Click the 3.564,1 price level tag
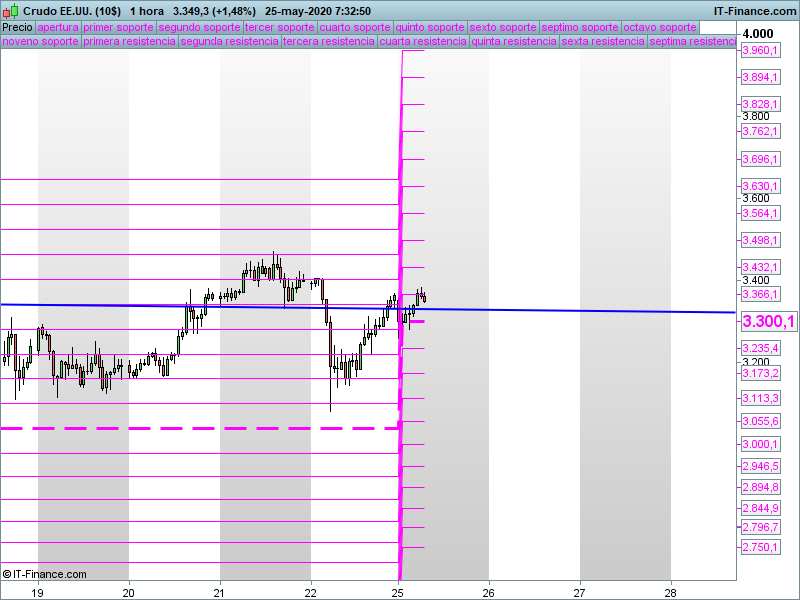 tap(760, 213)
